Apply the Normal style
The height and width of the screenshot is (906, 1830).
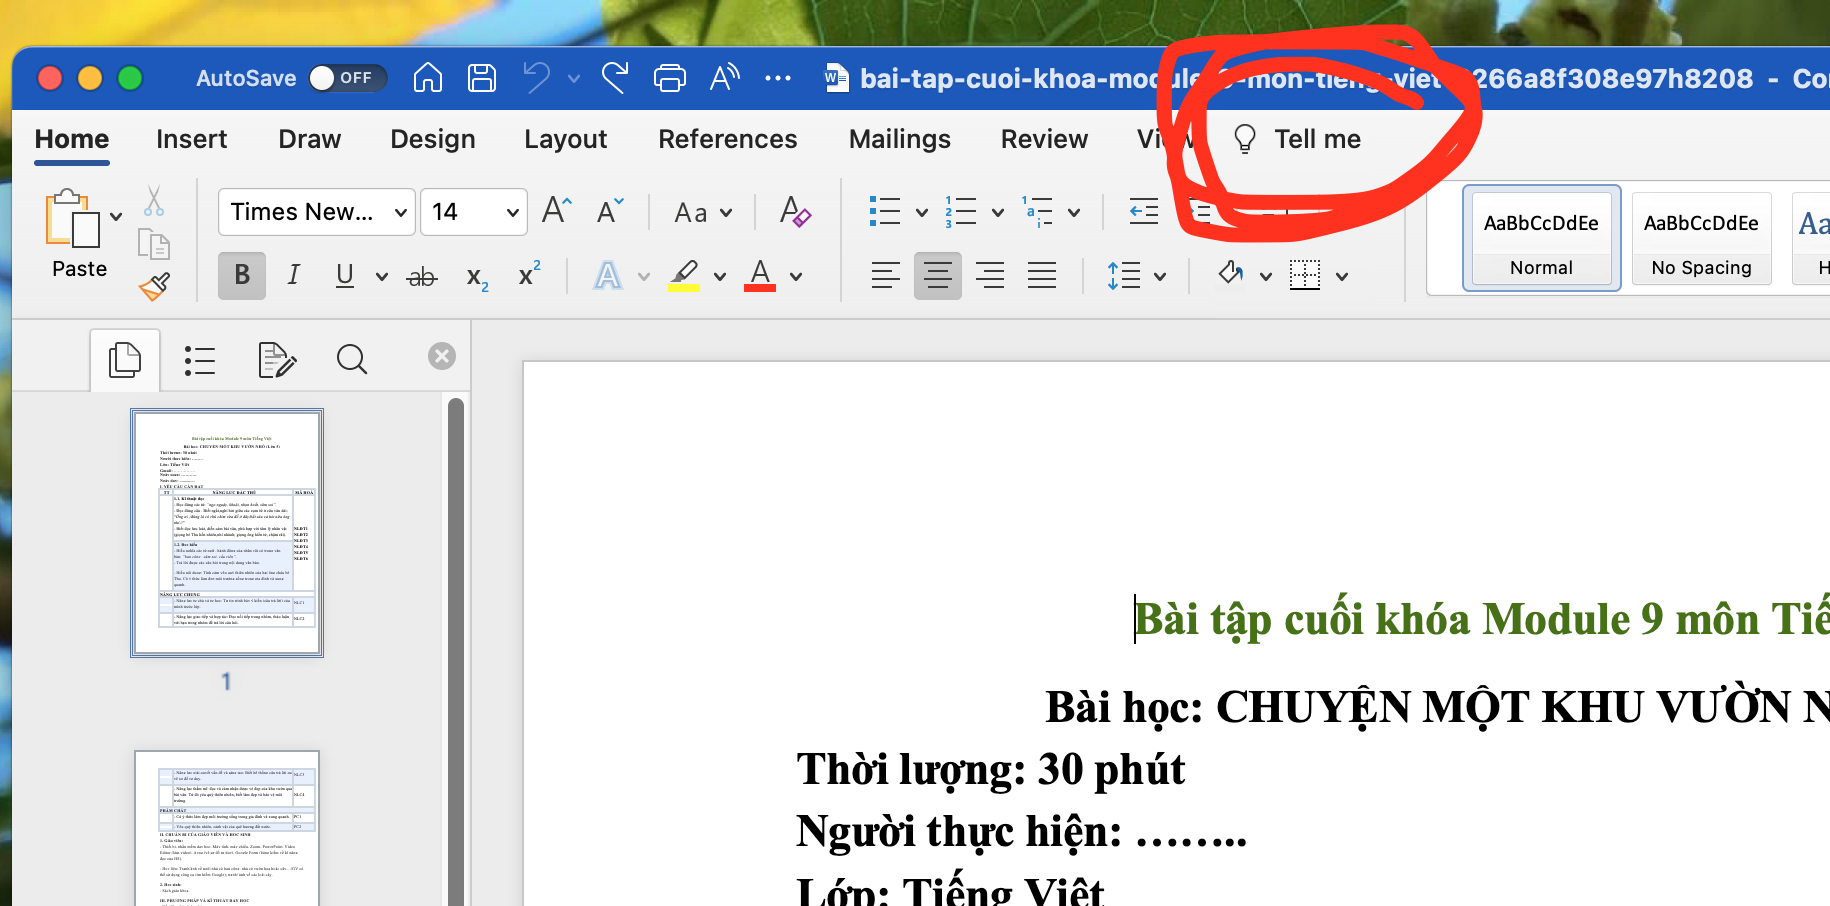coord(1541,238)
